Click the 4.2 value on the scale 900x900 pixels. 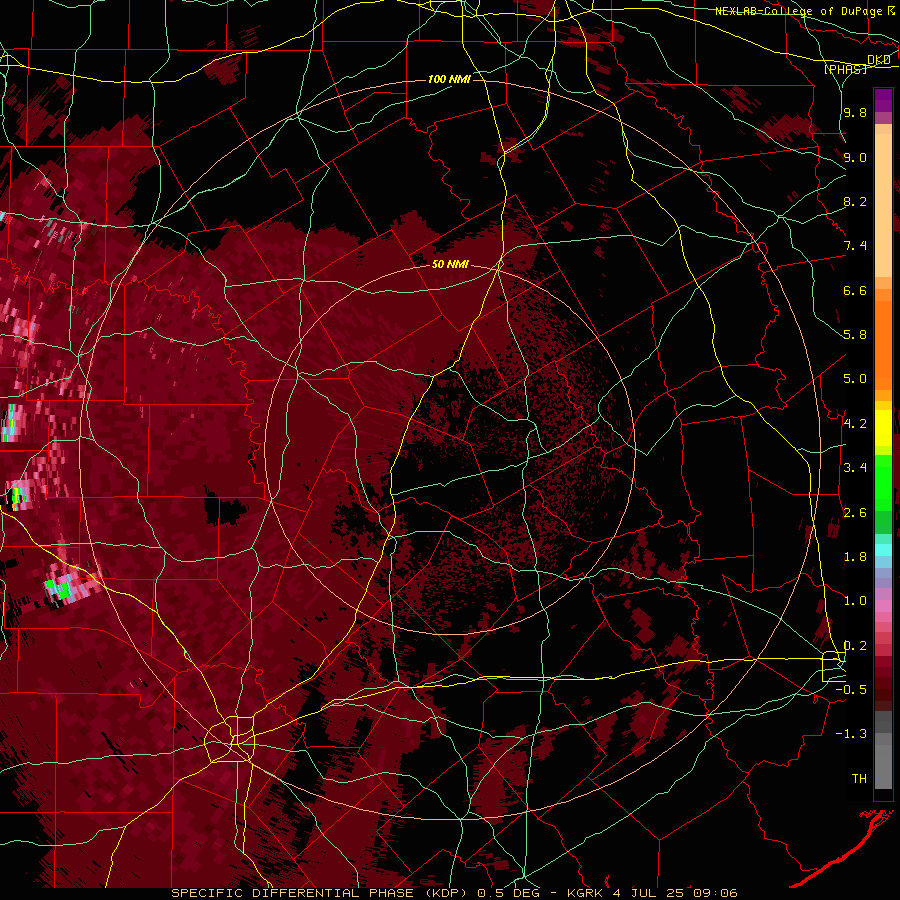[x=855, y=424]
